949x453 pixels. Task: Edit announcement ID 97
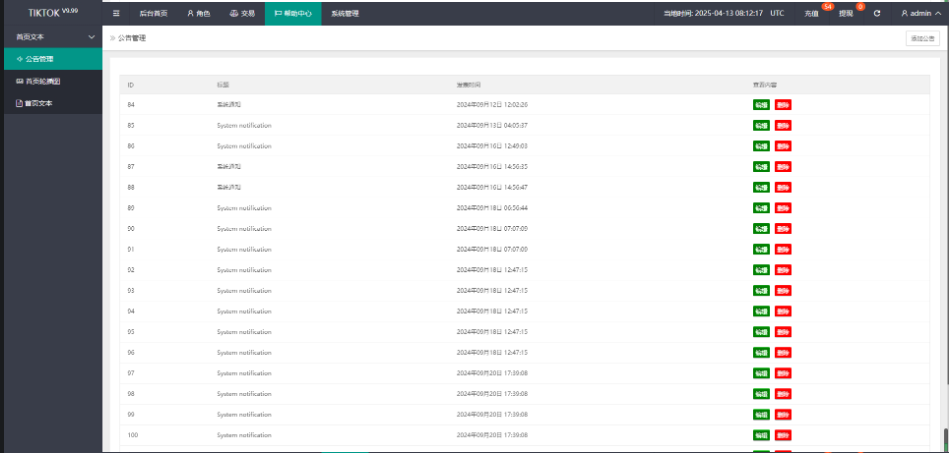761,373
